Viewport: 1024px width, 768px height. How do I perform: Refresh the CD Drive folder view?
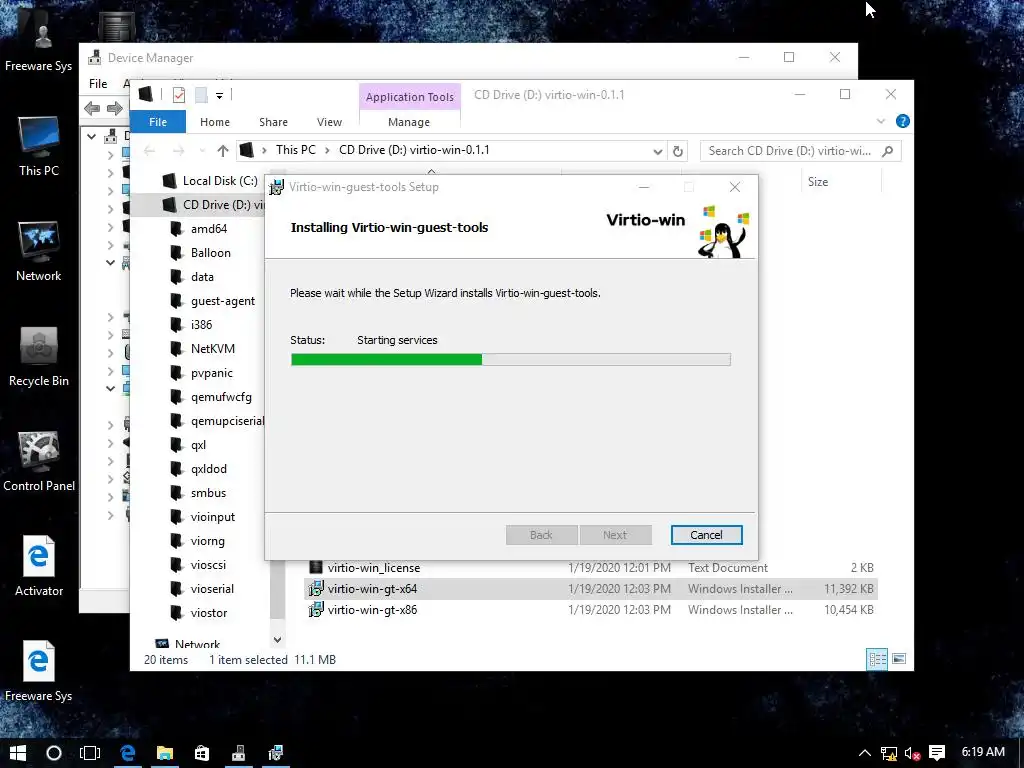(x=678, y=151)
